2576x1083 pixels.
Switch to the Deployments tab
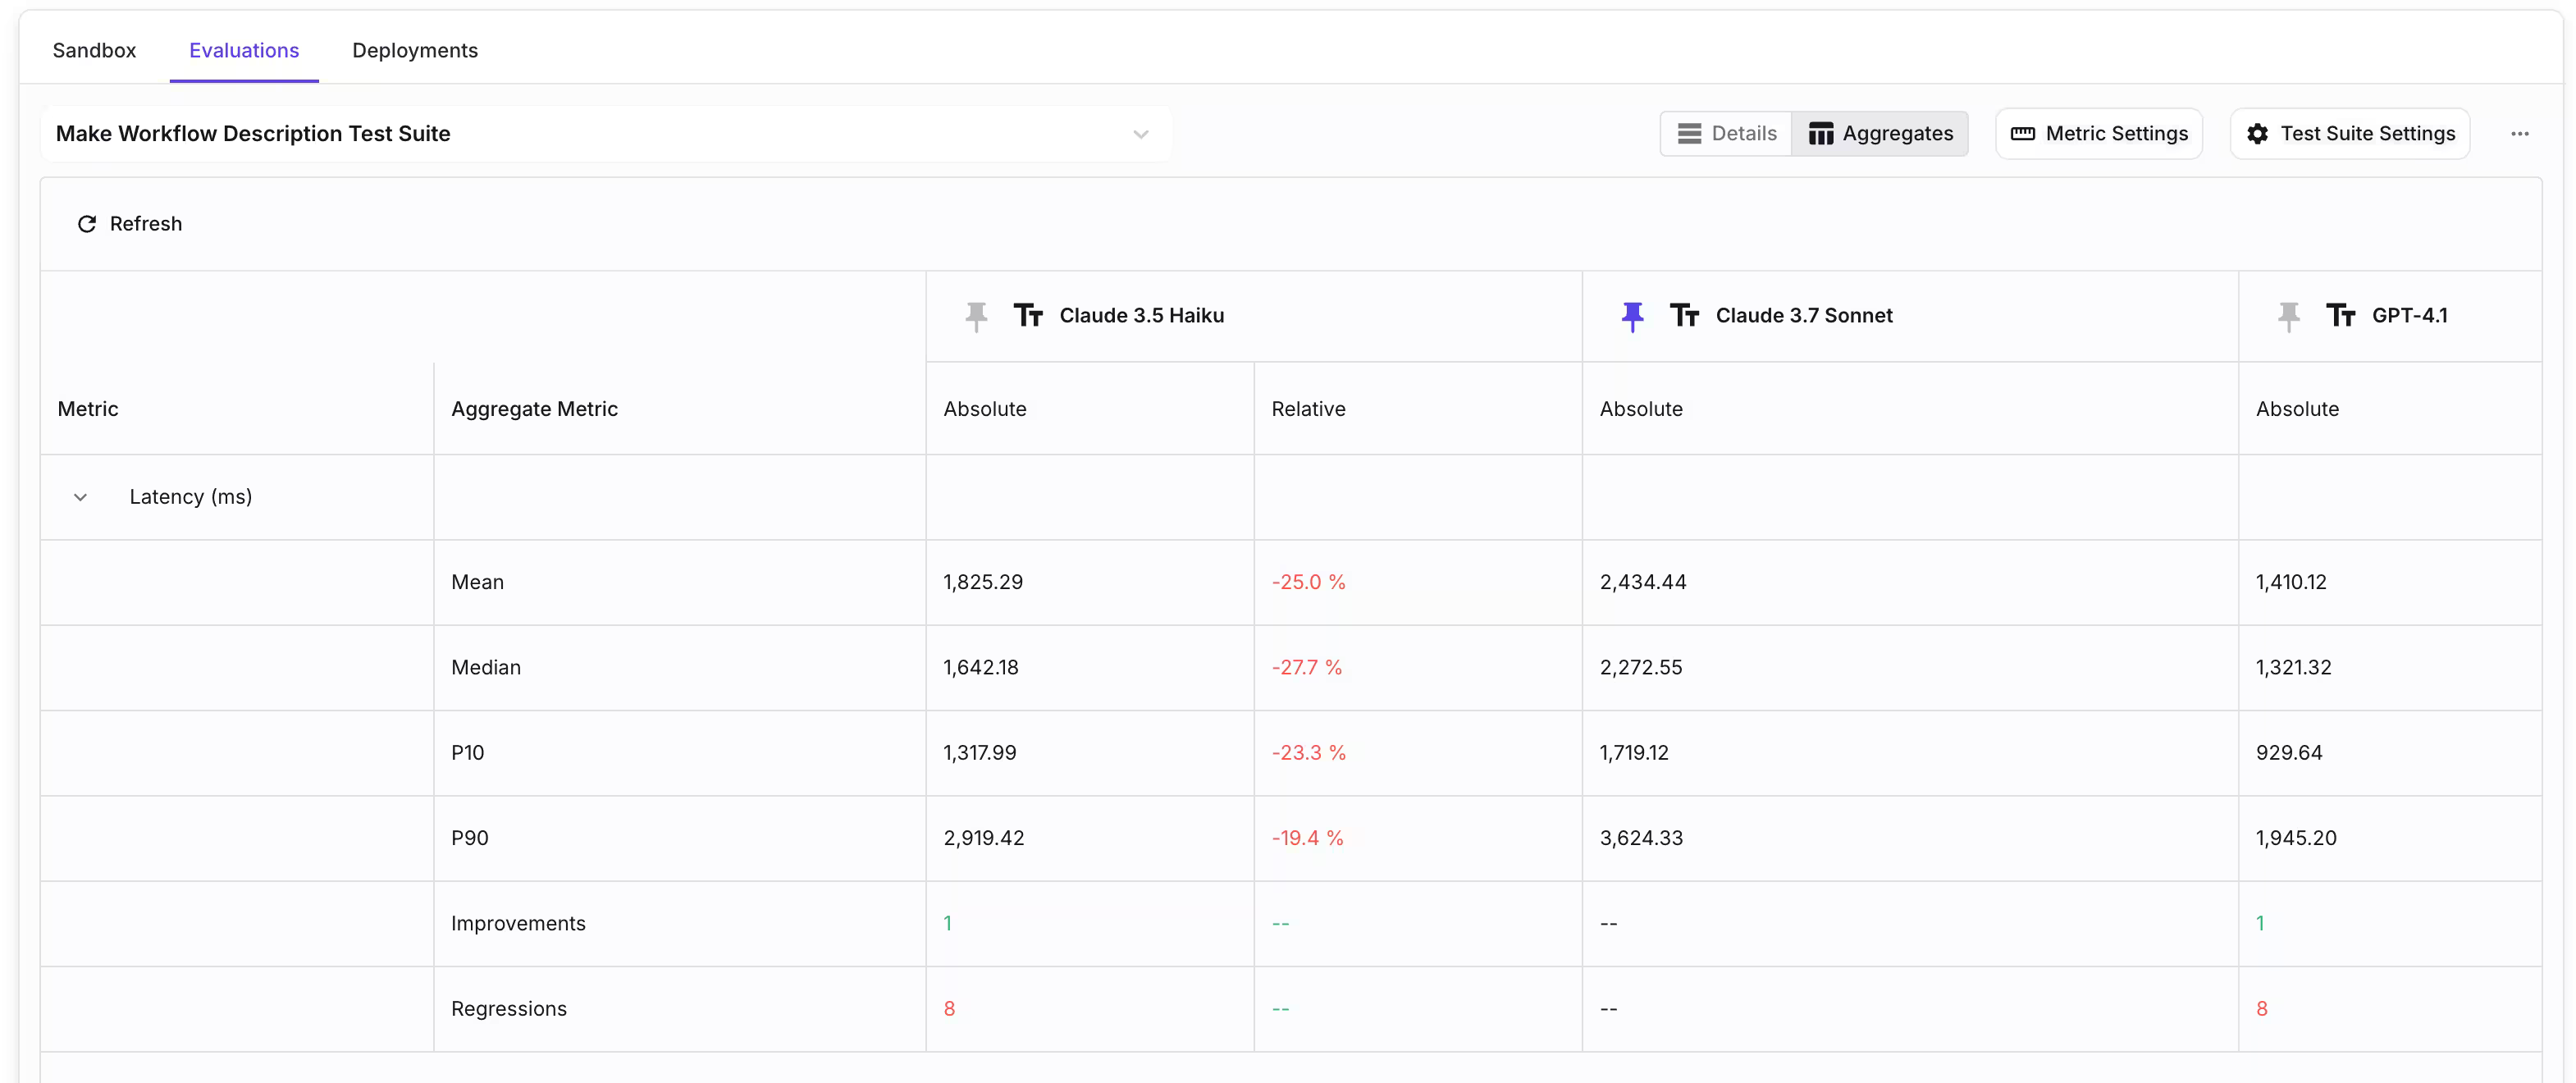(x=414, y=50)
